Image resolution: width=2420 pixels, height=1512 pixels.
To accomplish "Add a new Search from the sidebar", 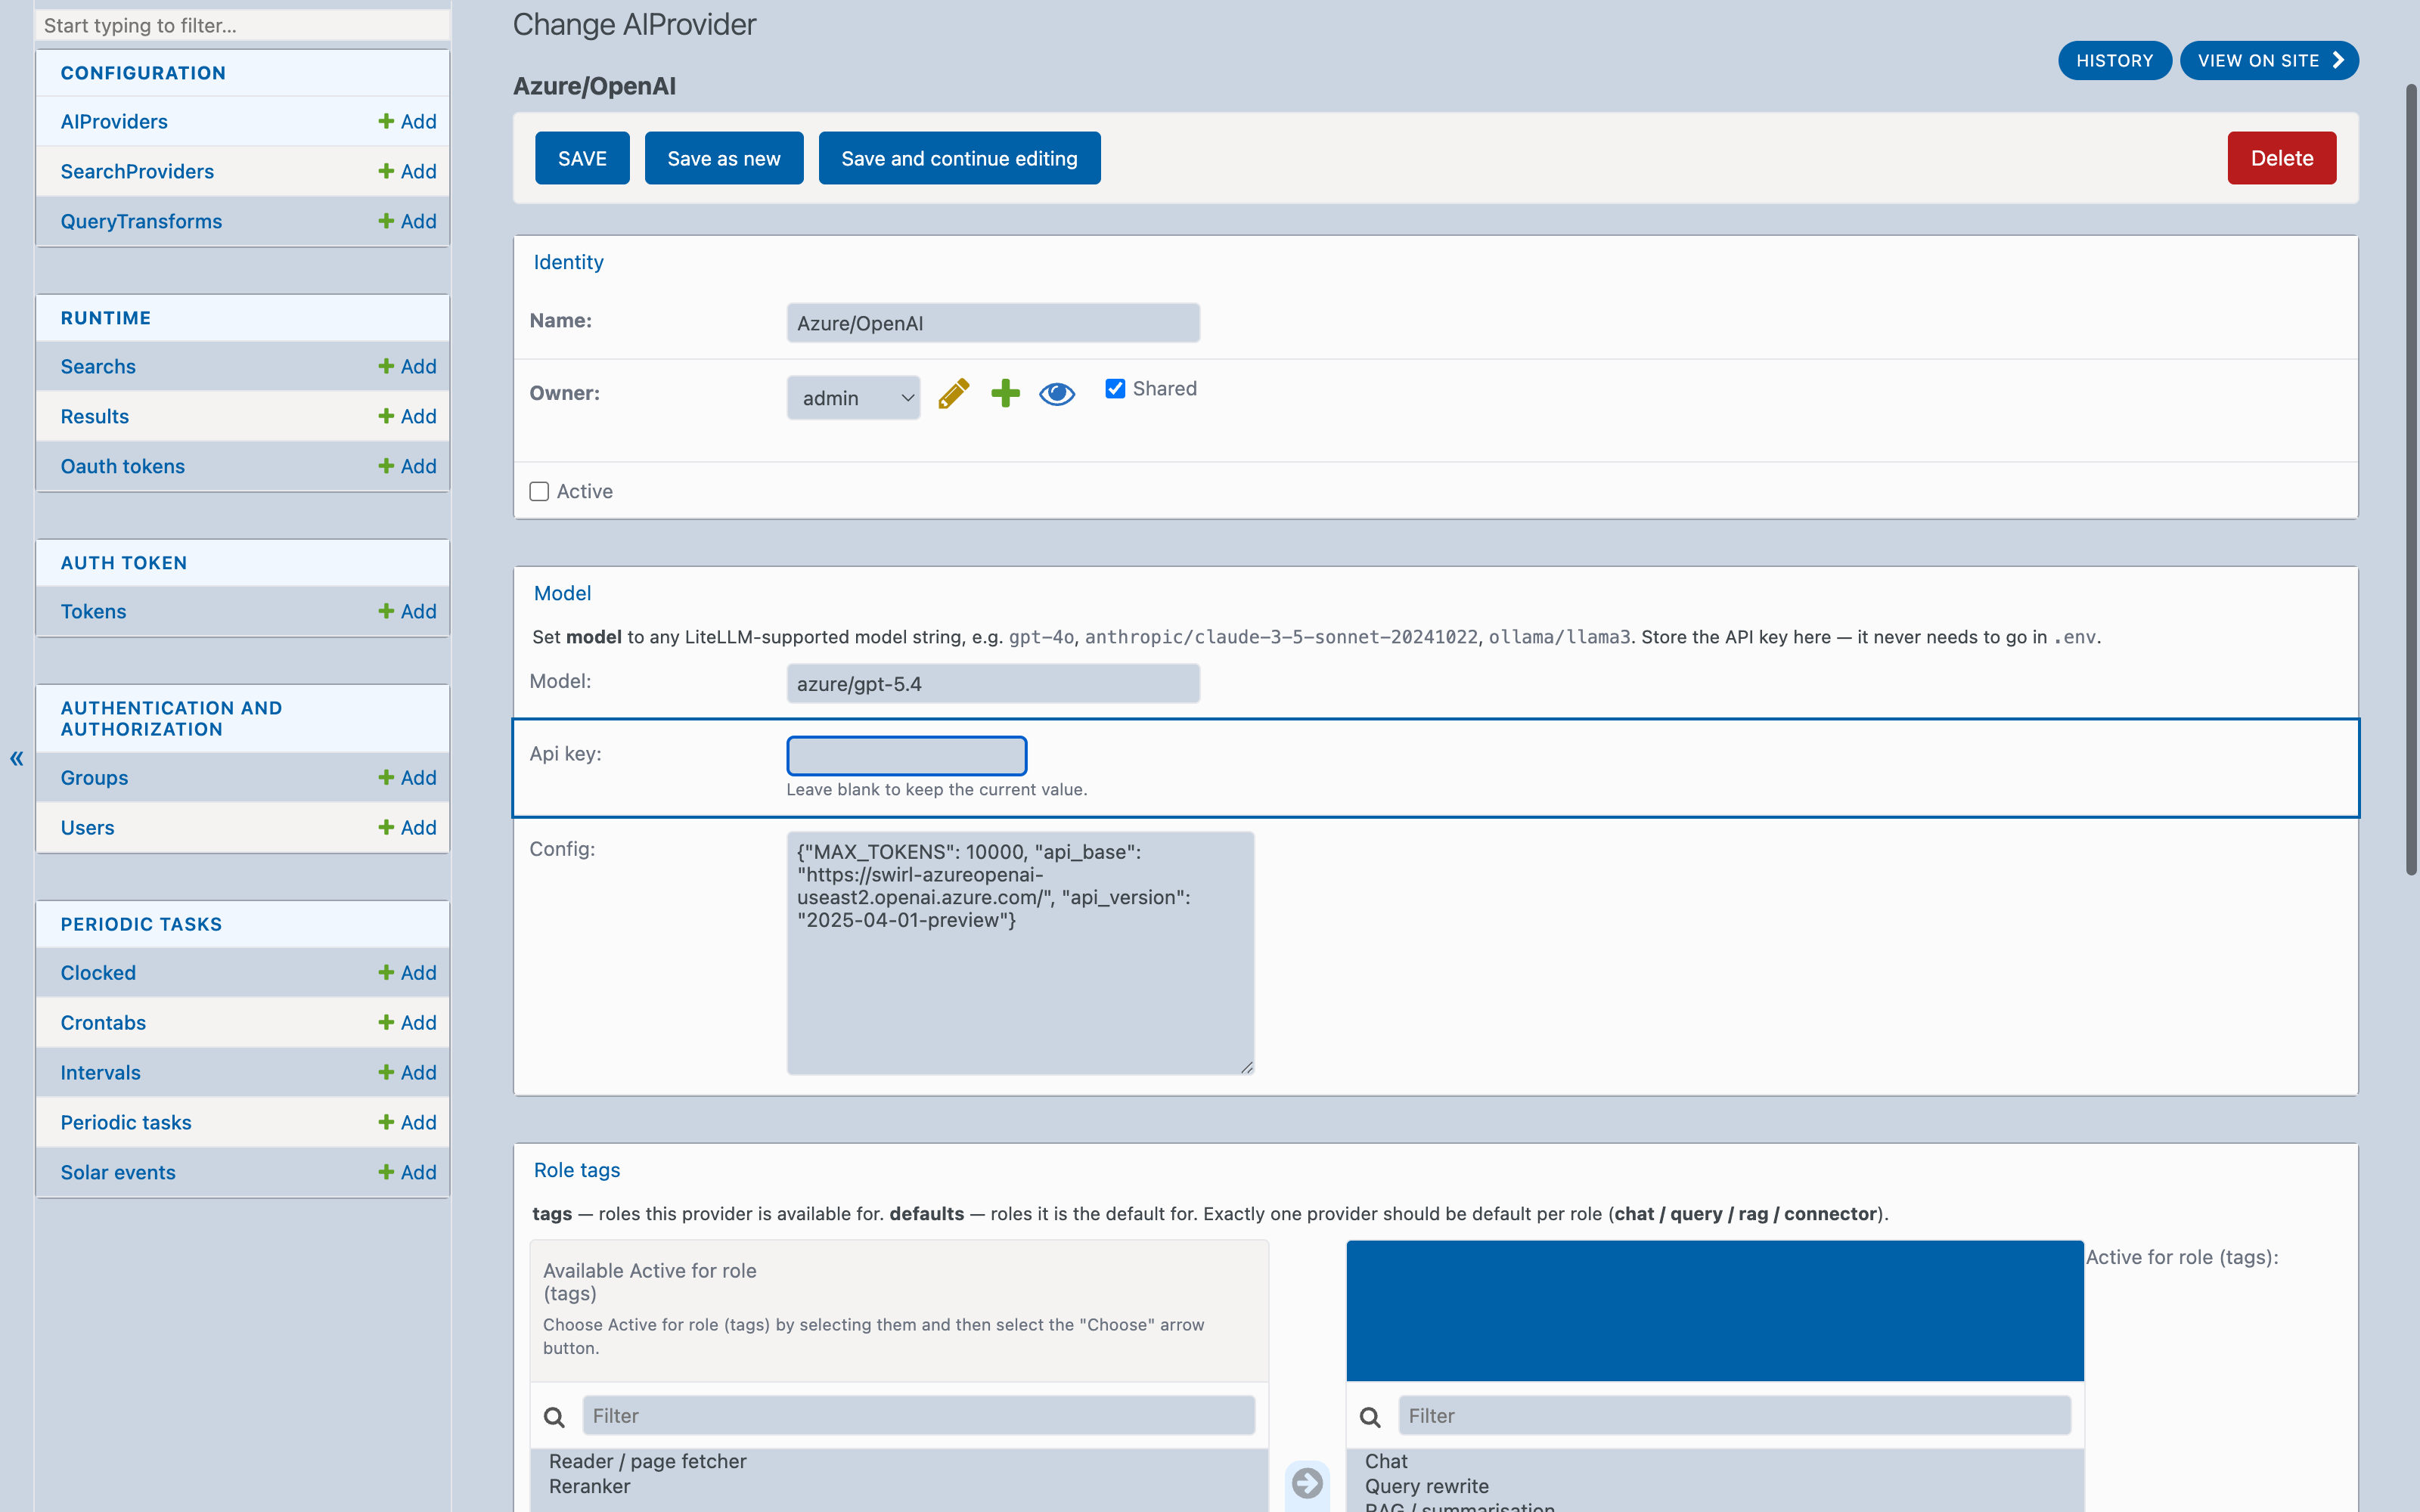I will tap(407, 366).
